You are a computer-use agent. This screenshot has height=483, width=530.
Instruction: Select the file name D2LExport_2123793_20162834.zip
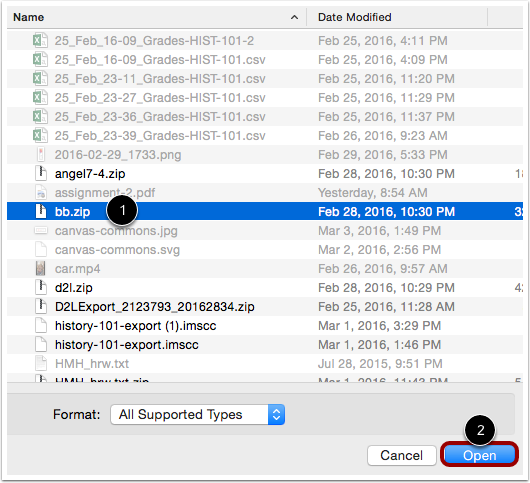pos(155,307)
